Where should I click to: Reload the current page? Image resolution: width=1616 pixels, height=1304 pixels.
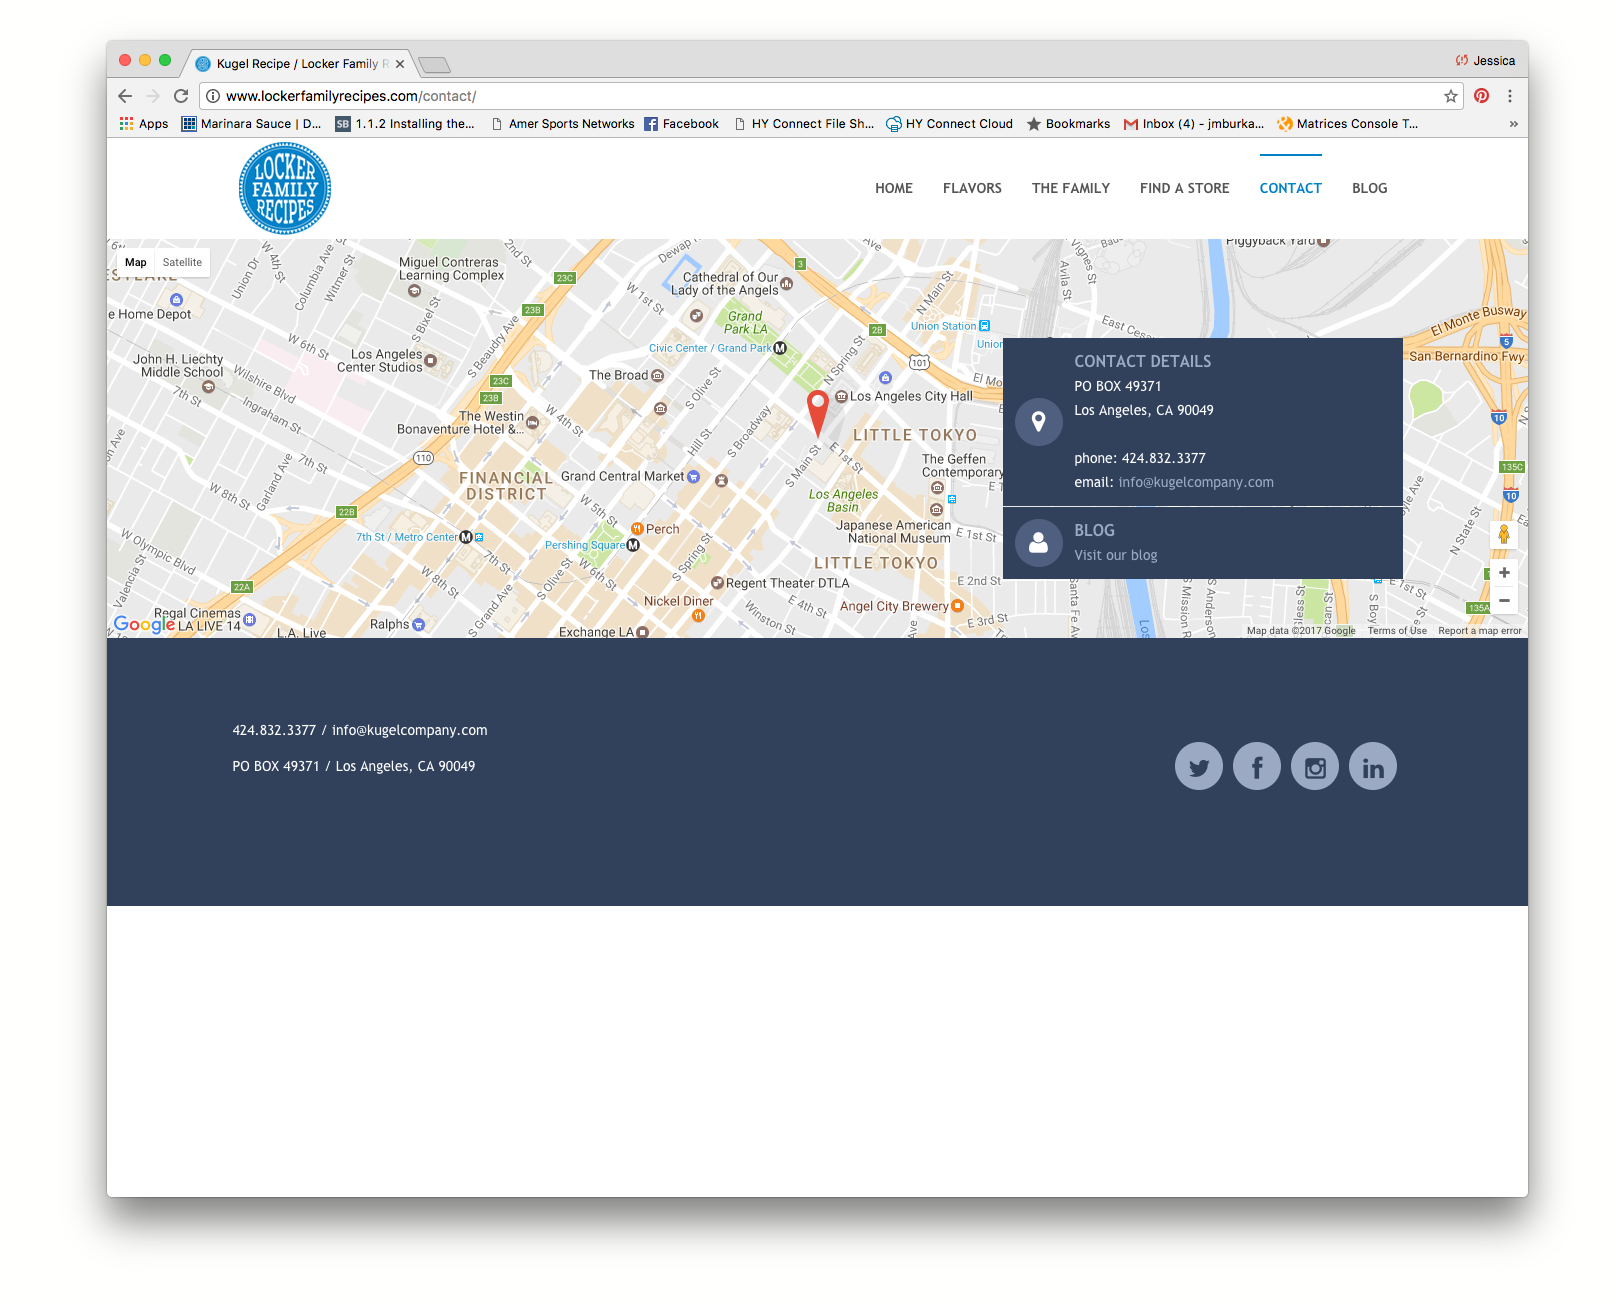pyautogui.click(x=181, y=96)
